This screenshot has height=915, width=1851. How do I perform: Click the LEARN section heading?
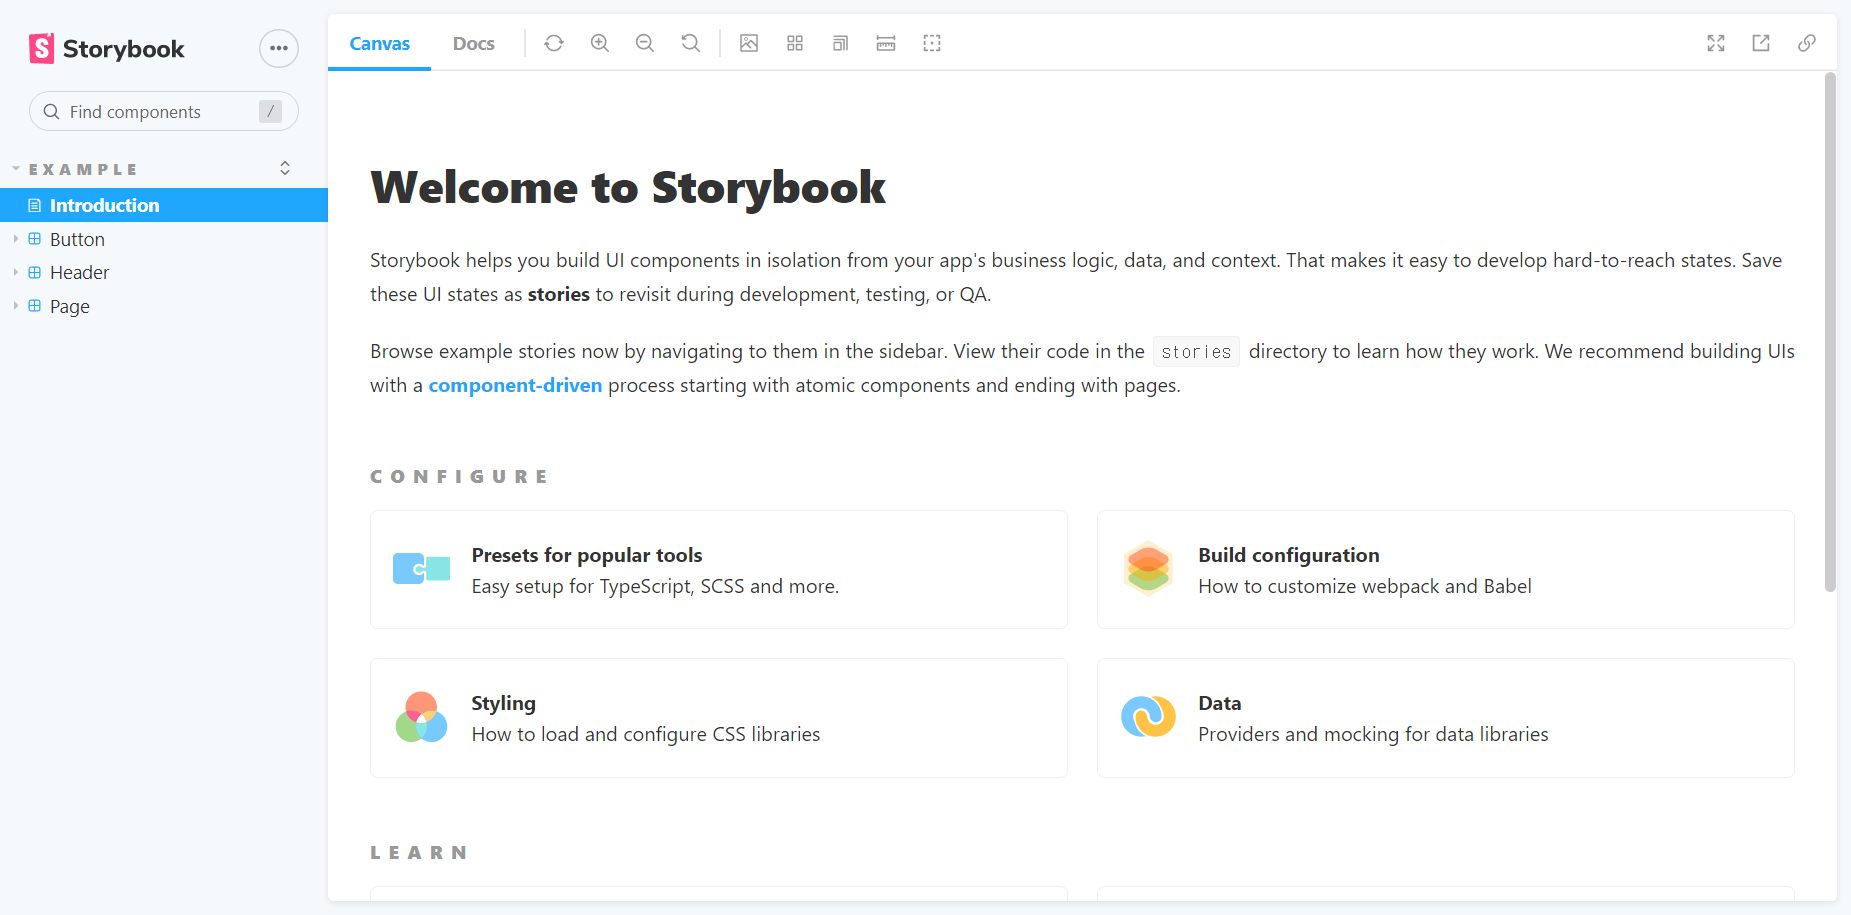point(419,853)
